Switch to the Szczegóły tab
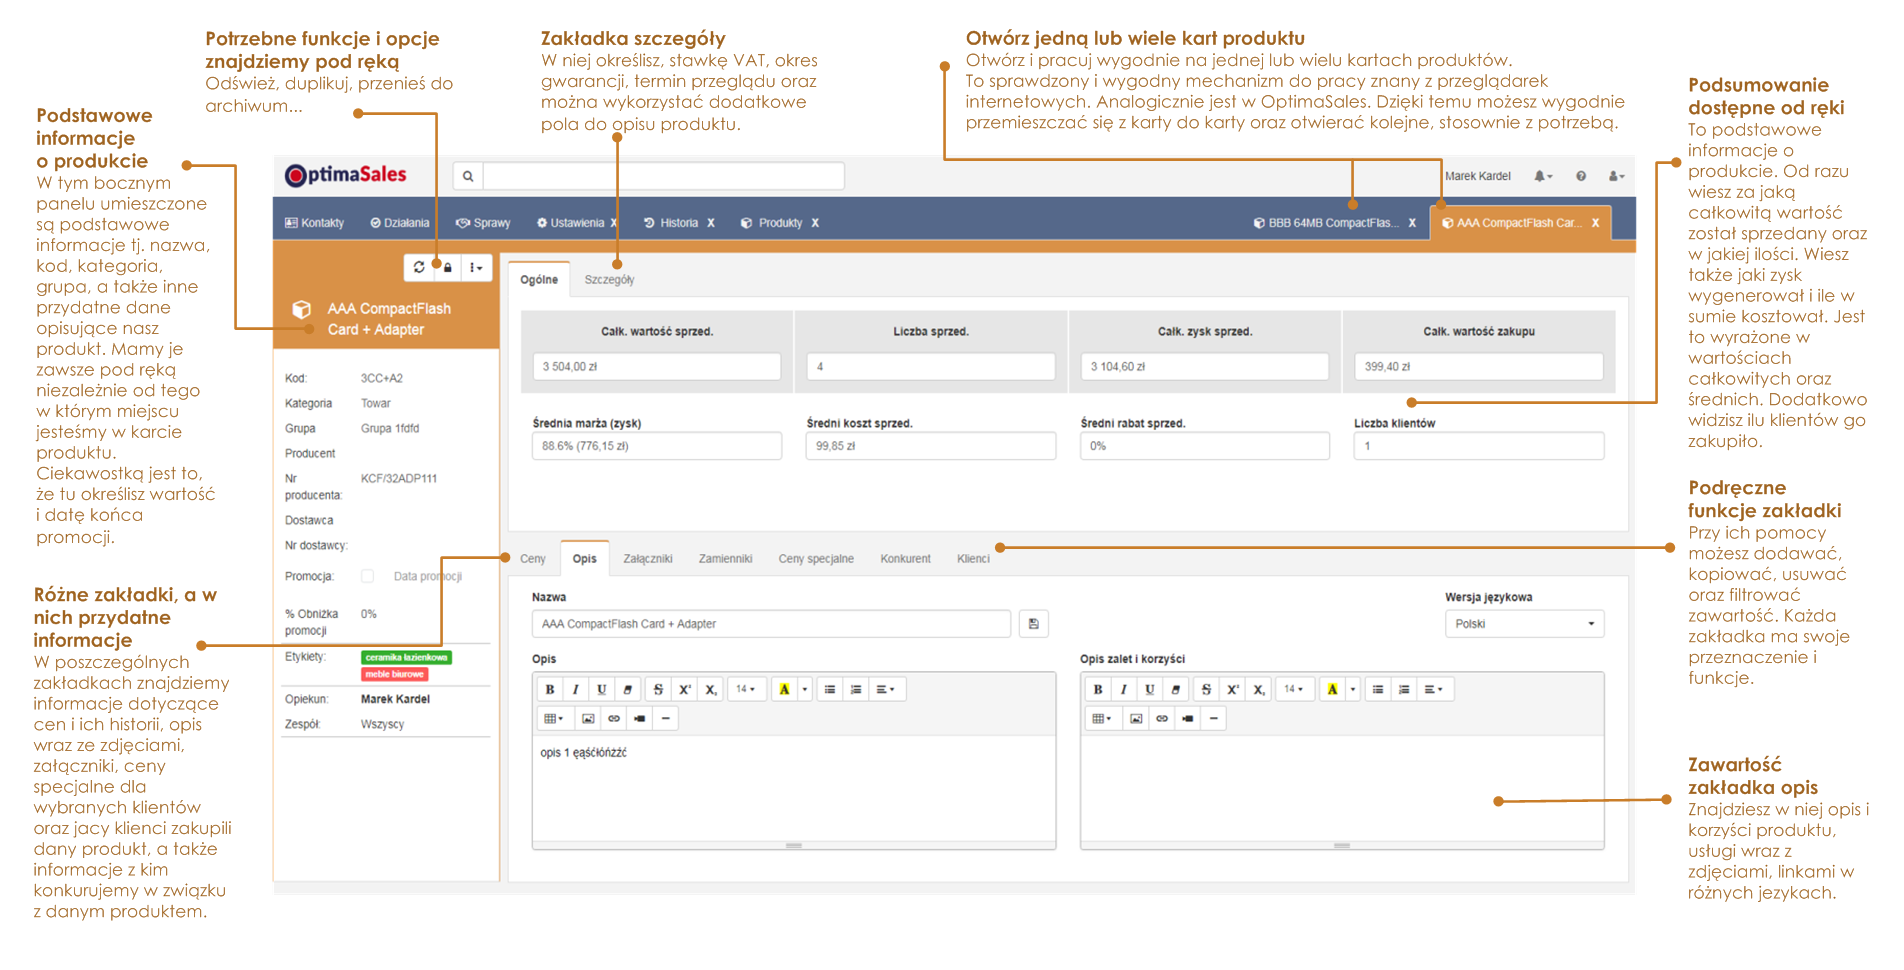The height and width of the screenshot is (970, 1904). (x=609, y=280)
